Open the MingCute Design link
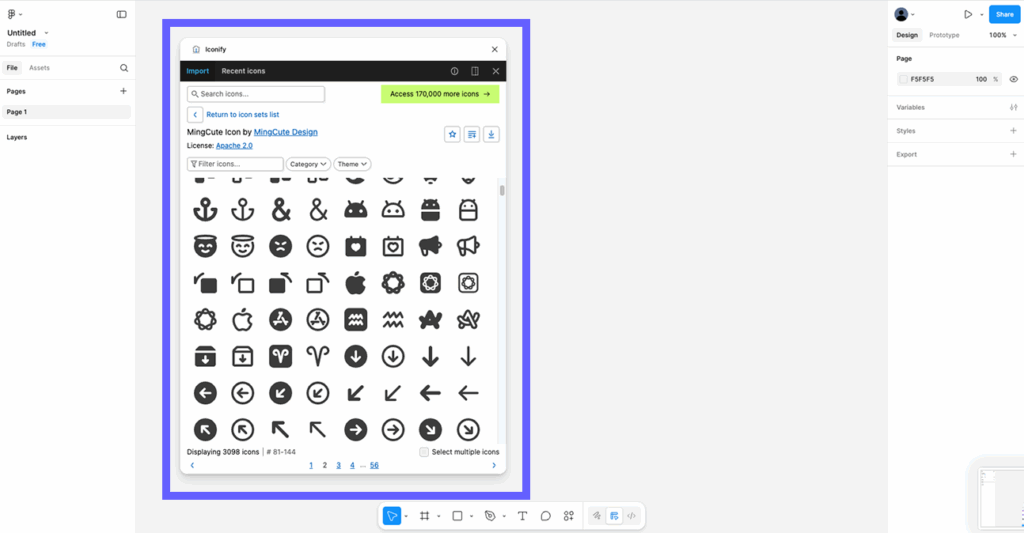1024x533 pixels. (285, 132)
